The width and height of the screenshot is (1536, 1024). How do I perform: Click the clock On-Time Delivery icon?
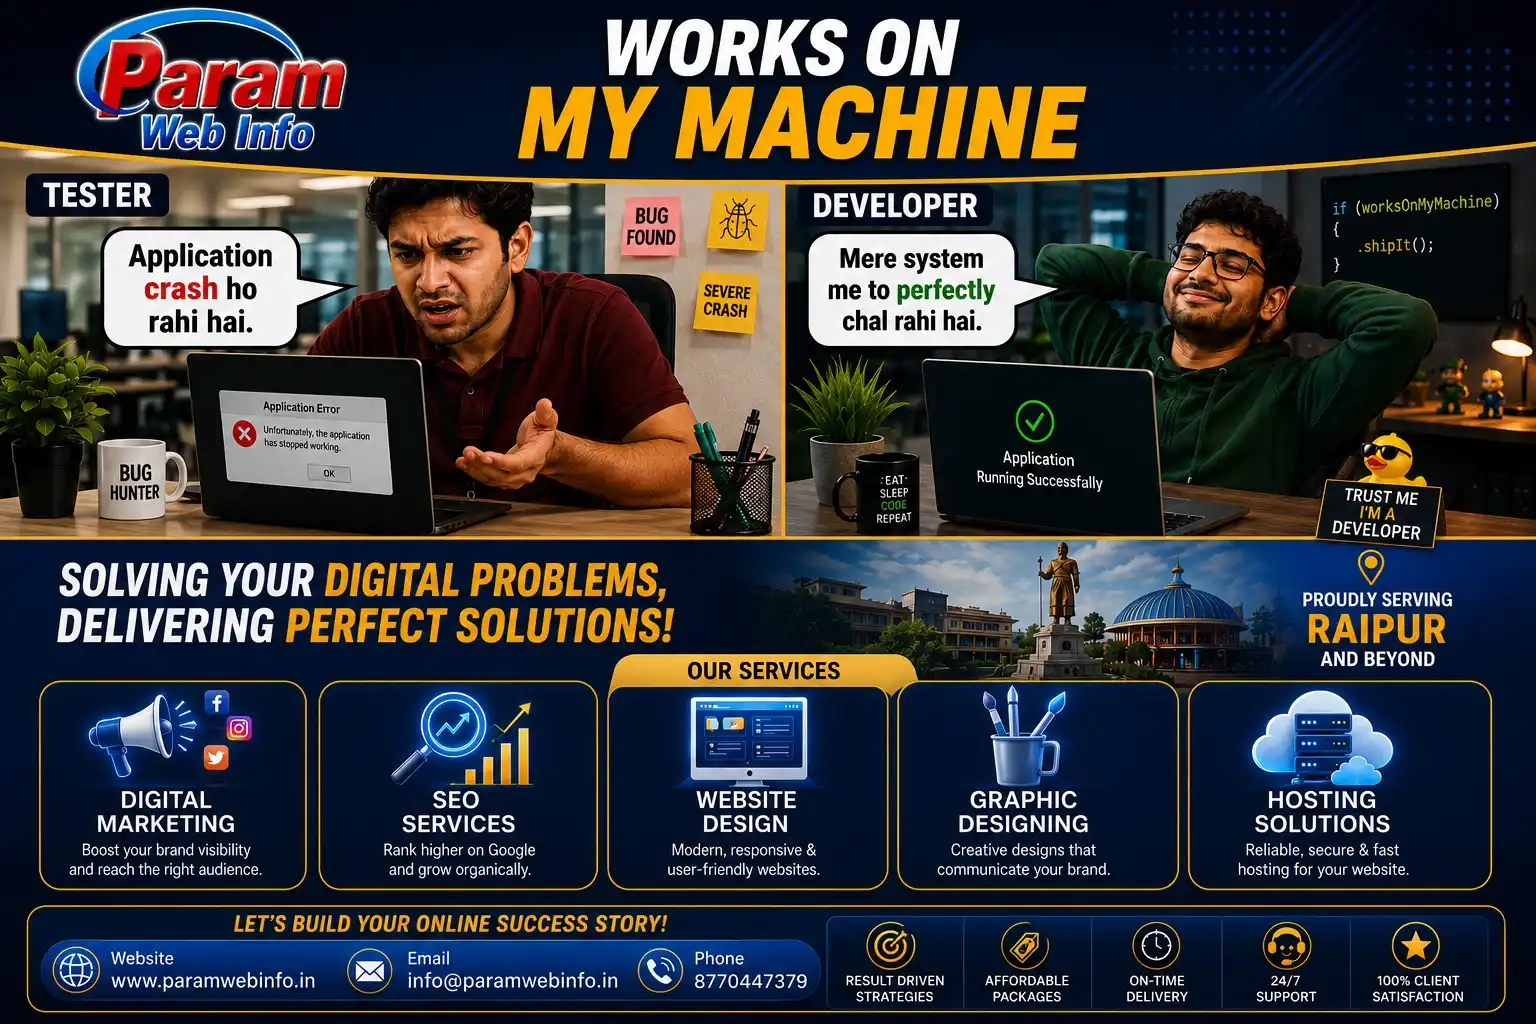(1156, 946)
